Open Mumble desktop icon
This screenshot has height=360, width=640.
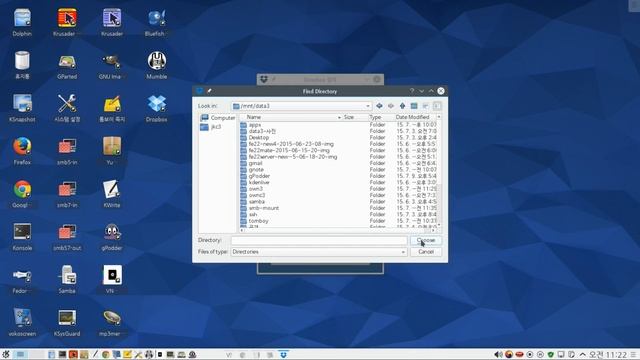point(157,66)
